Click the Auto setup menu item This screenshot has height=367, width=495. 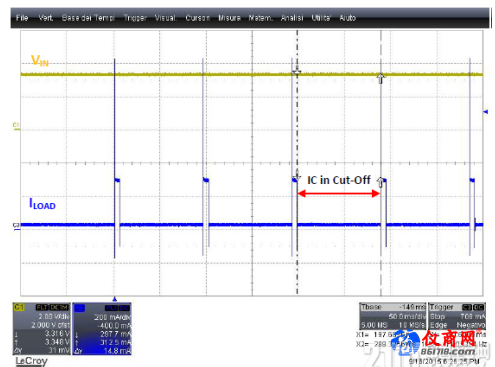348,18
